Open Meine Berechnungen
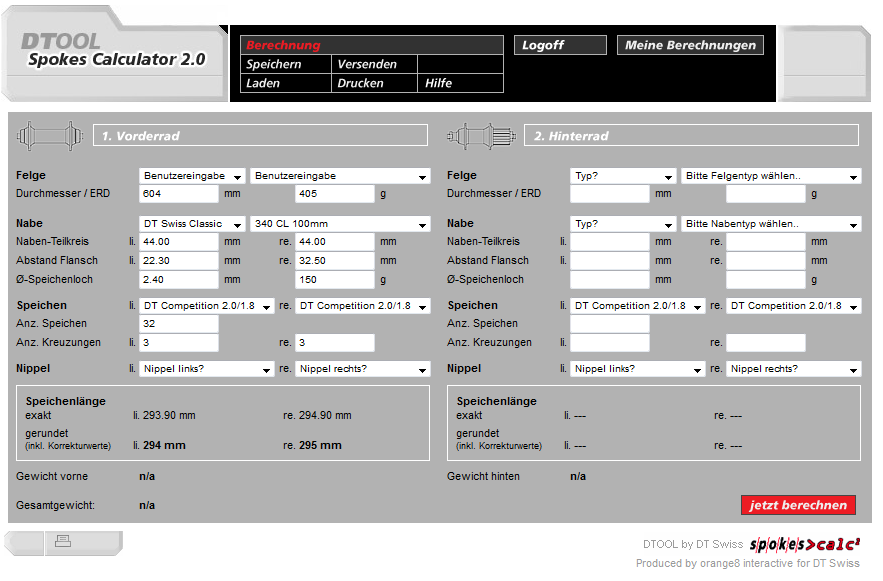Screen dimensions: 883x581 pyautogui.click(x=690, y=45)
